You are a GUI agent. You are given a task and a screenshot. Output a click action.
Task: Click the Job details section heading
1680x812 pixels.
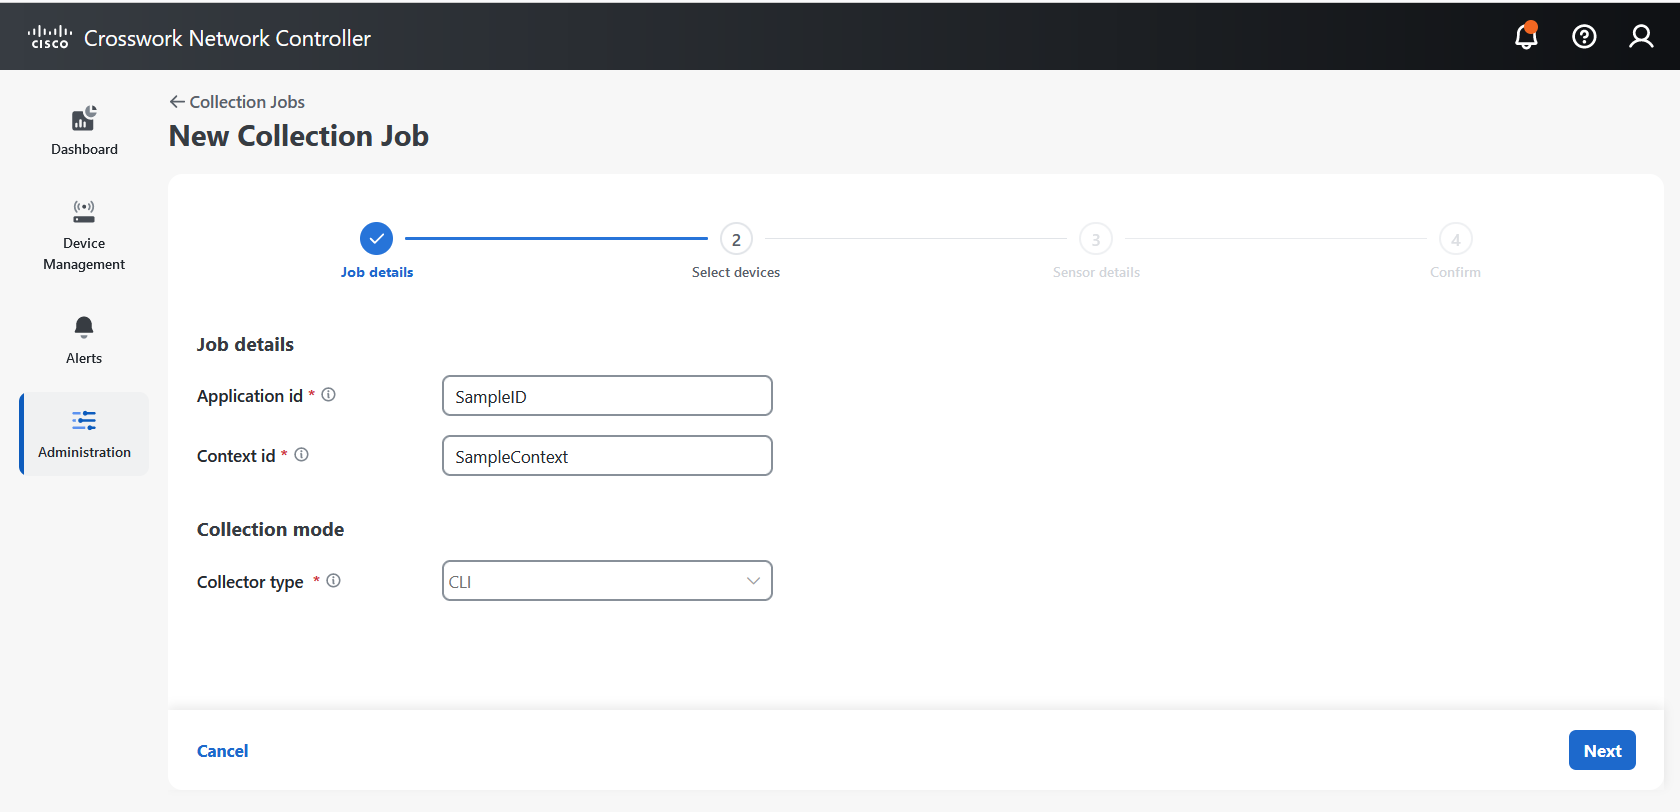point(245,345)
